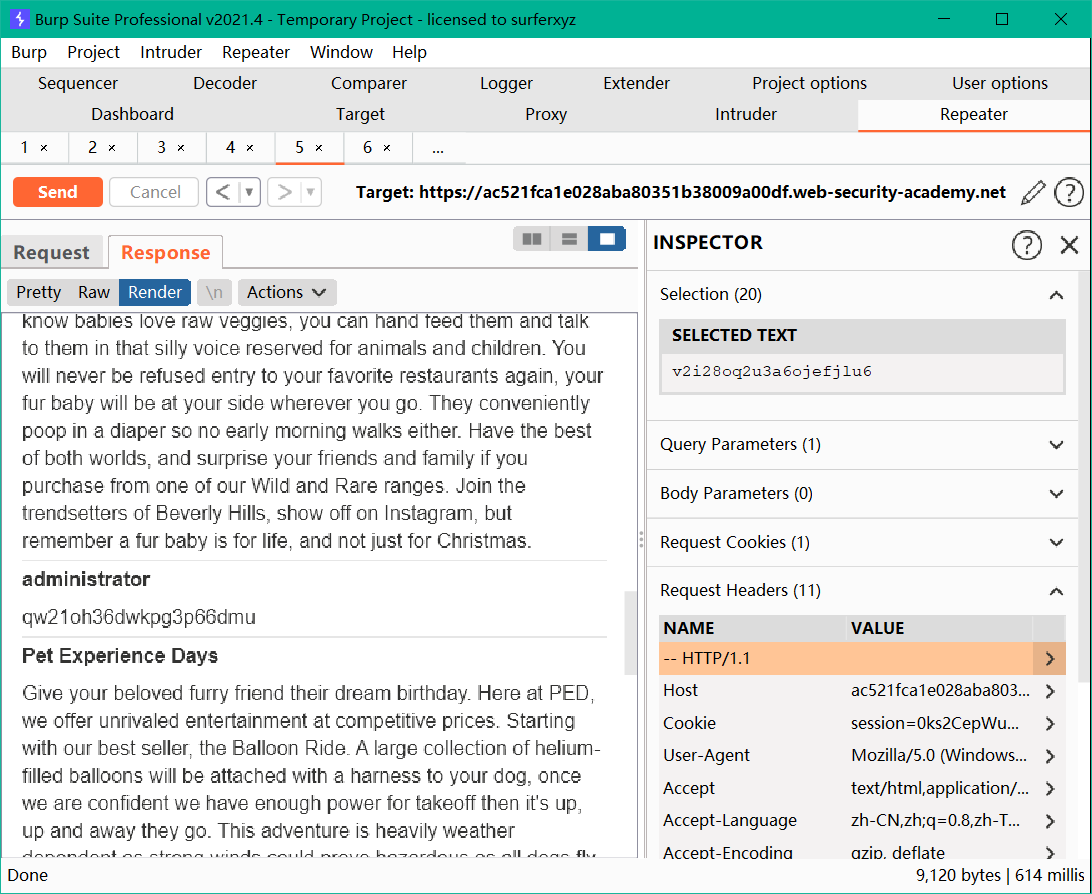Viewport: 1092px width, 894px height.
Task: Close Repeater tab 4
Action: click(249, 148)
